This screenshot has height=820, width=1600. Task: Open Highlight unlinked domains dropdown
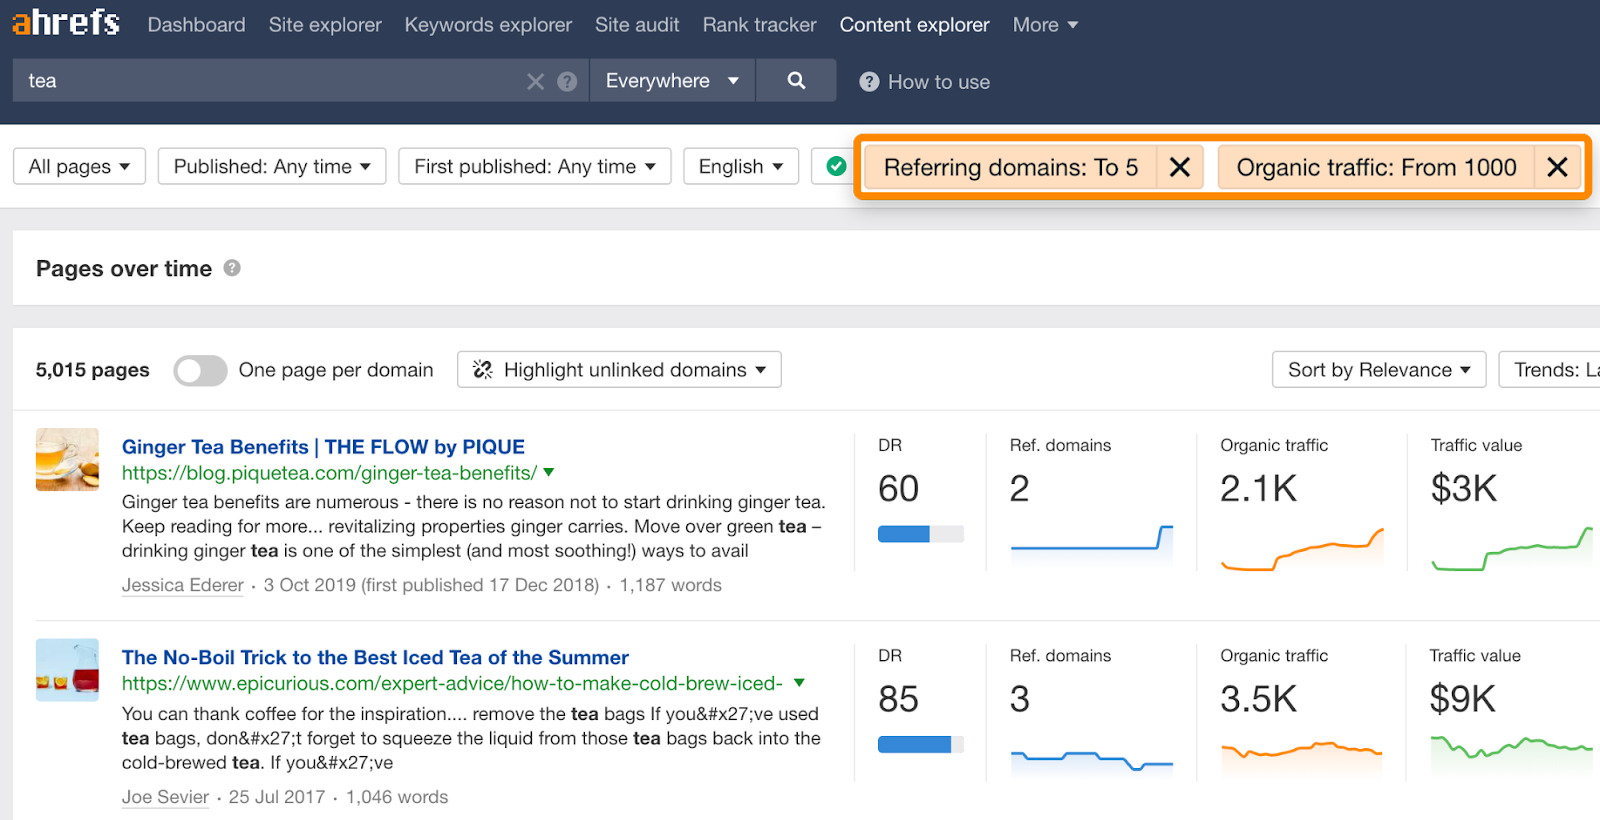click(619, 370)
